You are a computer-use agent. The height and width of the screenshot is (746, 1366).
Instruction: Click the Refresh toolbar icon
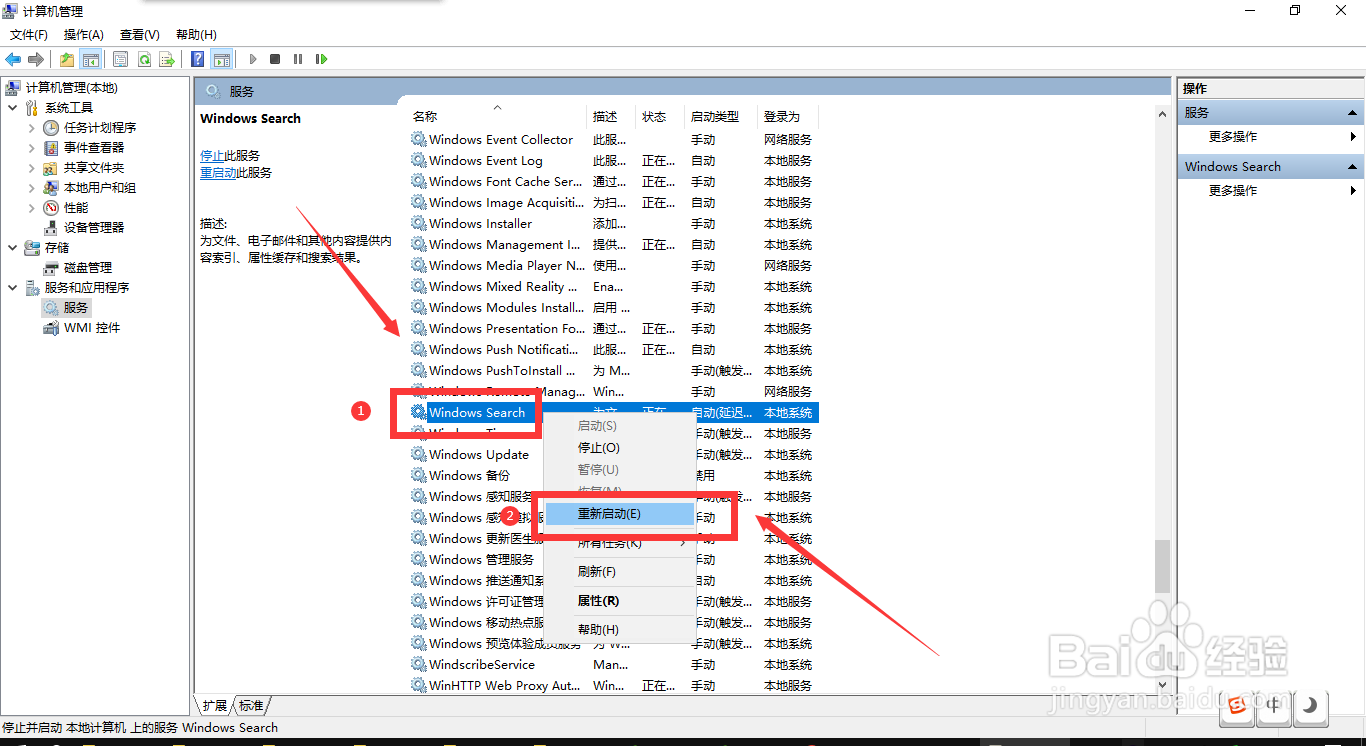click(x=144, y=59)
